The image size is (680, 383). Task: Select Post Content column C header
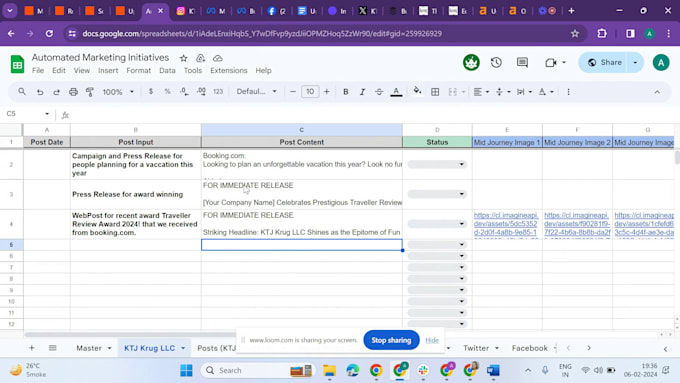pyautogui.click(x=301, y=130)
